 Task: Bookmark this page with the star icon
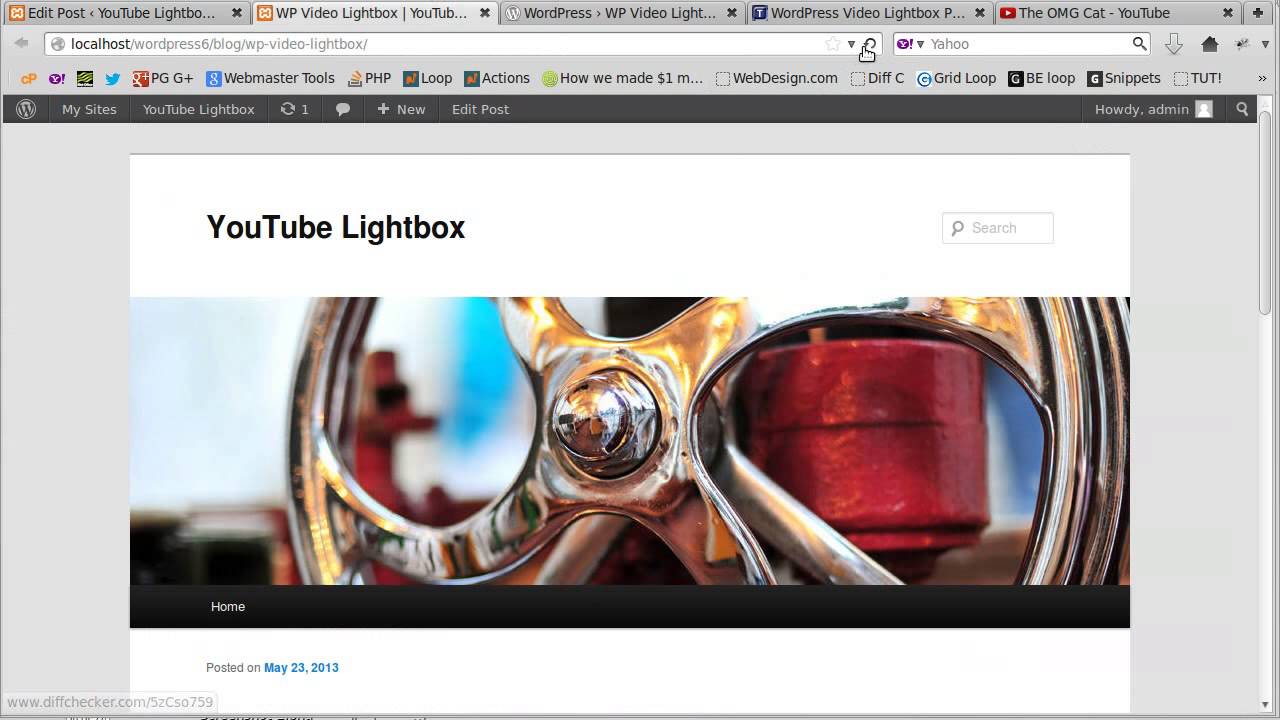point(832,44)
